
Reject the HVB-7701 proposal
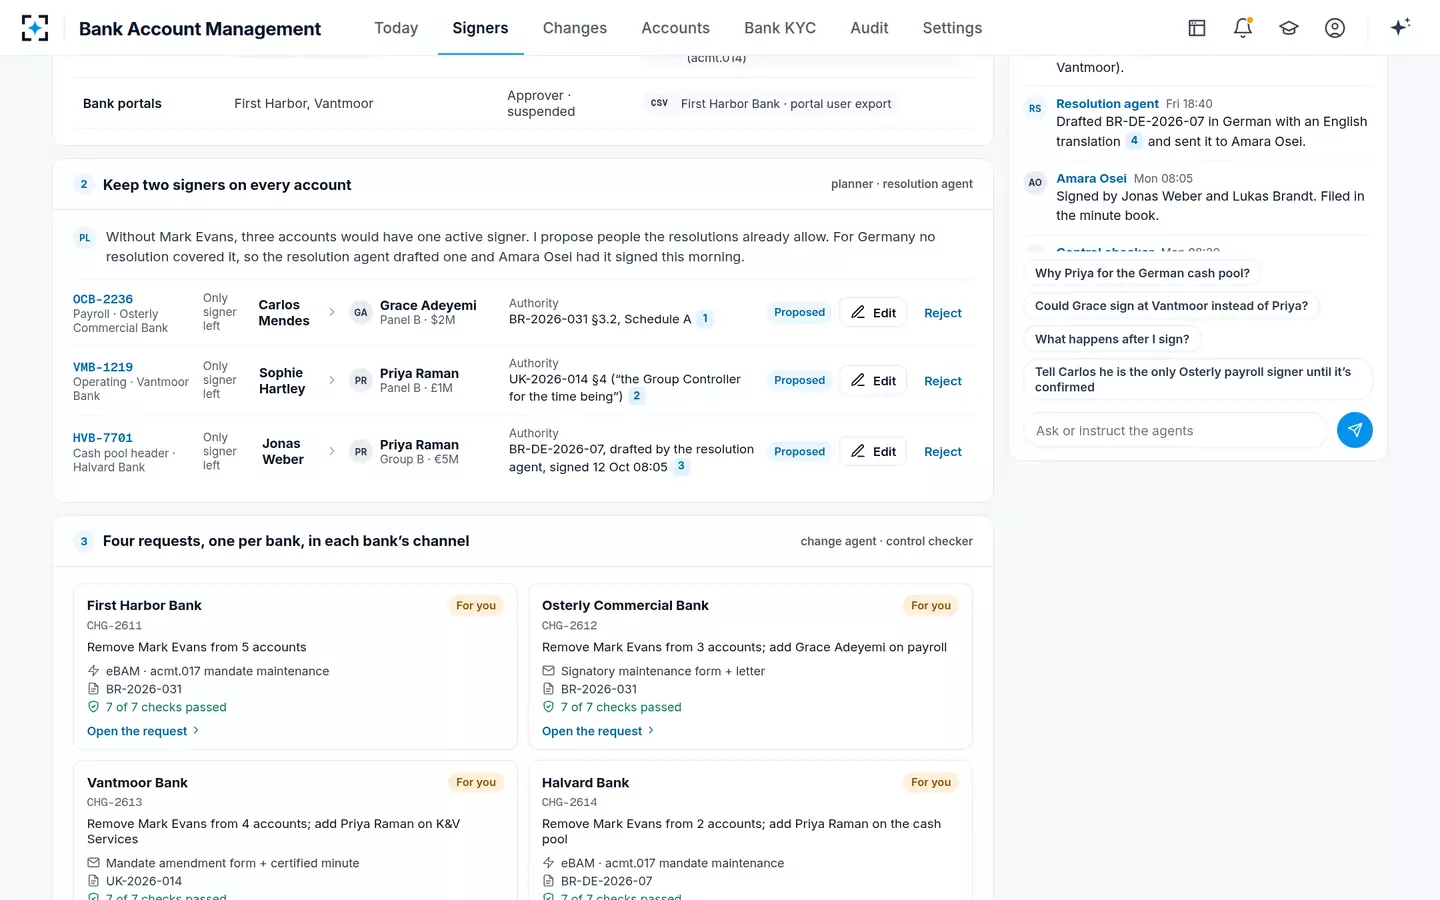point(943,452)
